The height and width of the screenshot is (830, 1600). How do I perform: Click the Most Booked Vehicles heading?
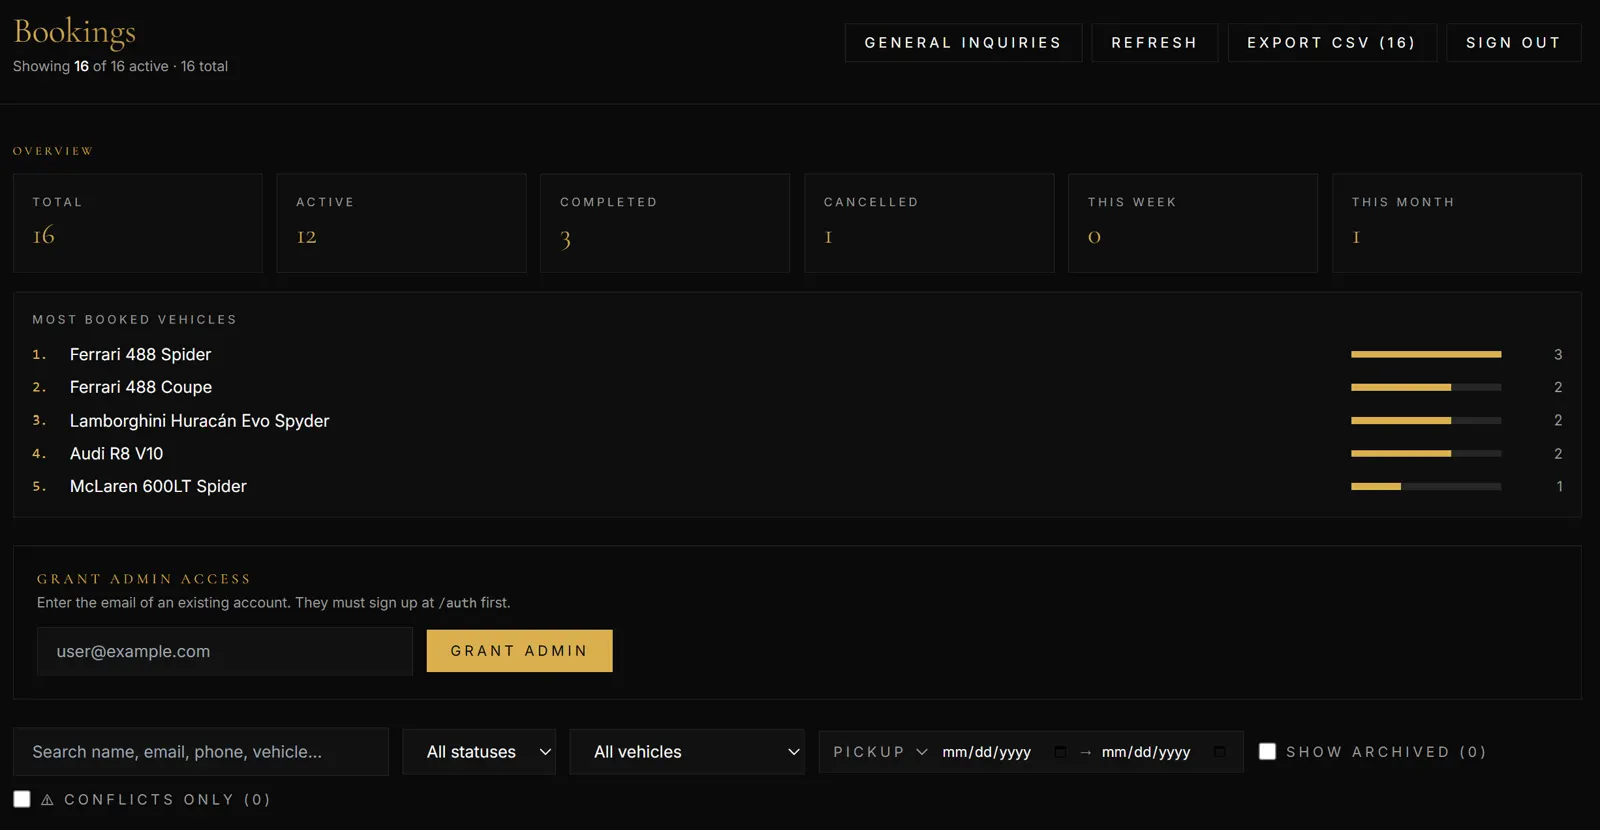coord(135,320)
